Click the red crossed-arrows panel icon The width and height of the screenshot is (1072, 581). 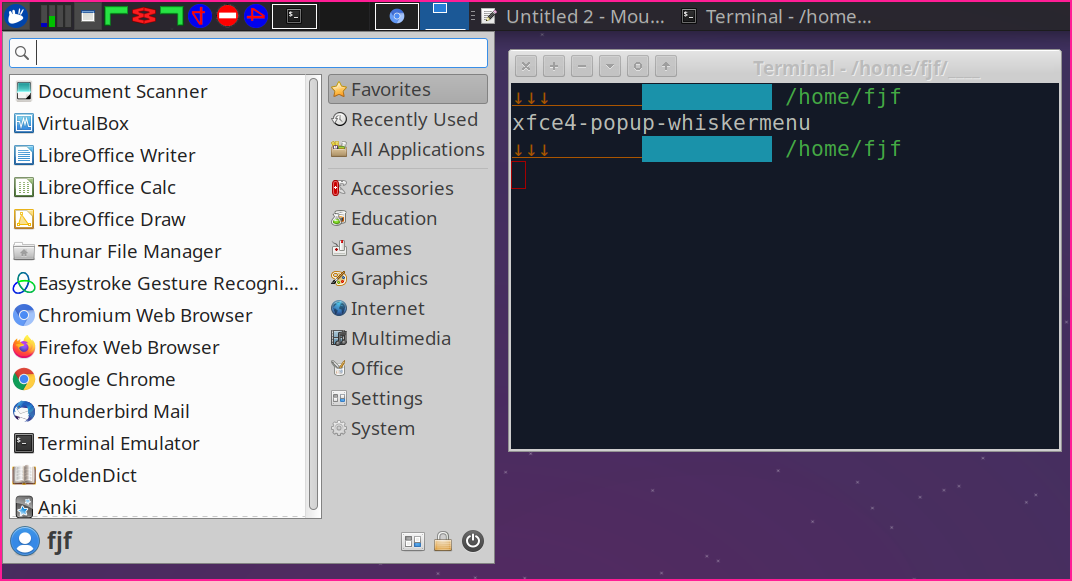pos(144,16)
